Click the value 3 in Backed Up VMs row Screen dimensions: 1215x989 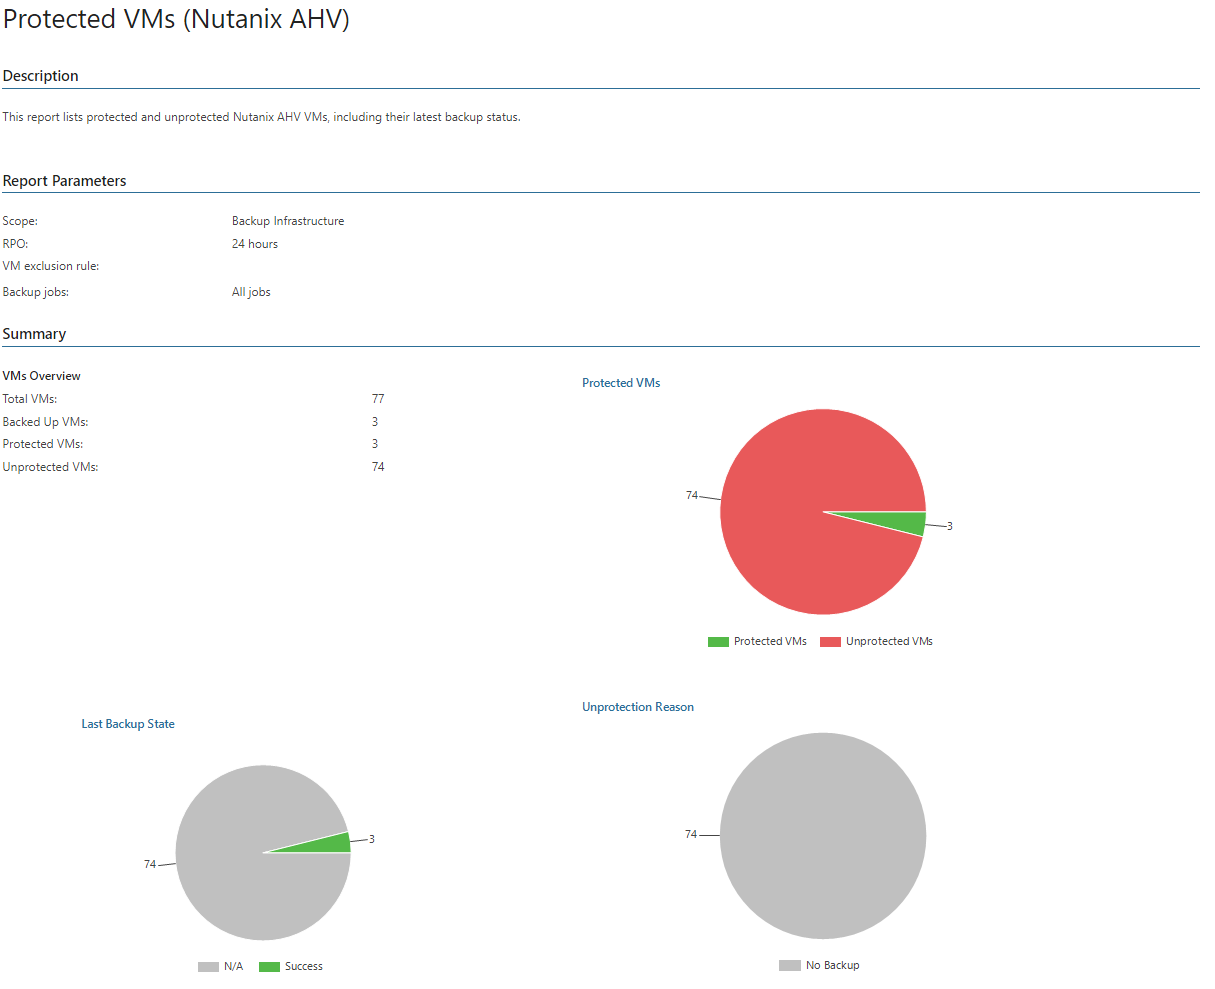pyautogui.click(x=375, y=422)
